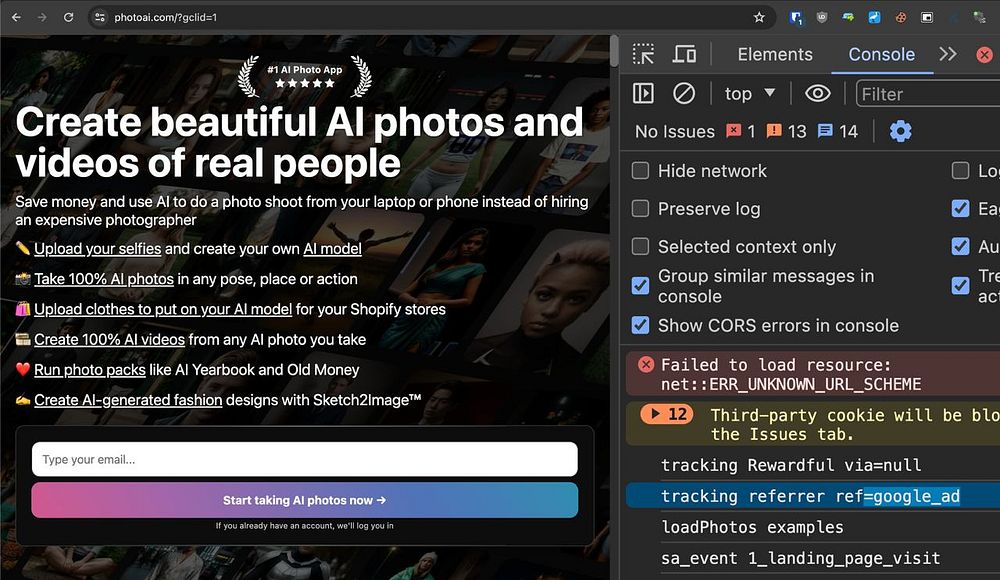Screen dimensions: 1000x580
Task: Click 'If you already have an account' note
Action: [x=305, y=526]
